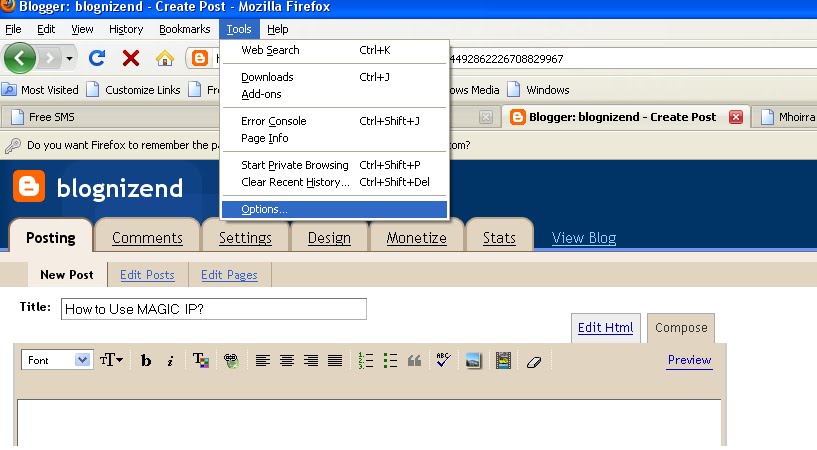
Task: Click the blognizend blog title
Action: point(119,188)
